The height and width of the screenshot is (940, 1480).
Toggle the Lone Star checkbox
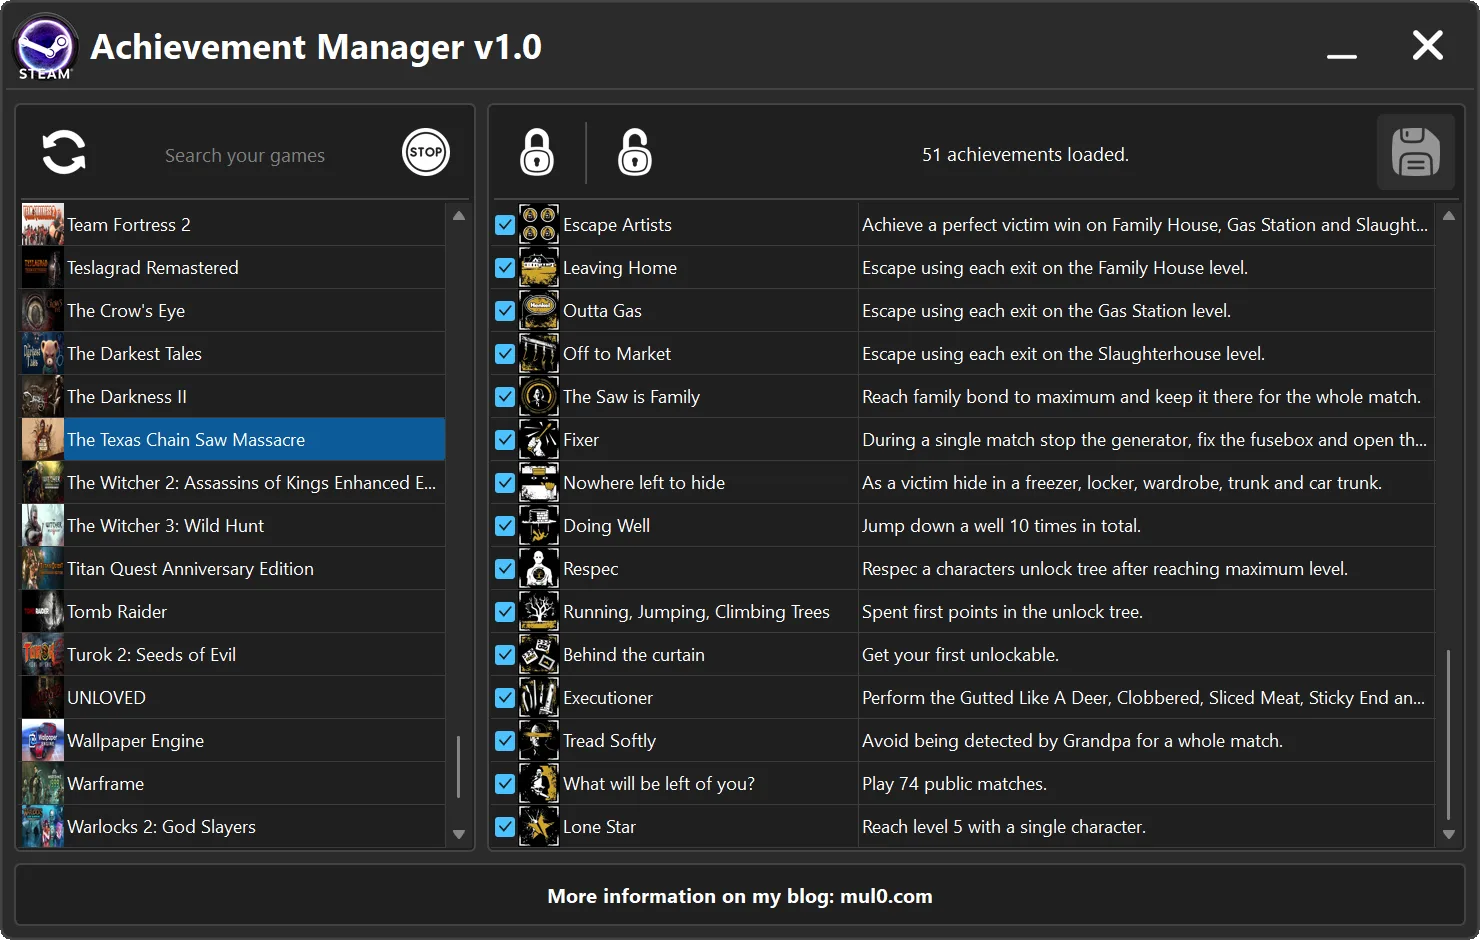click(x=505, y=827)
